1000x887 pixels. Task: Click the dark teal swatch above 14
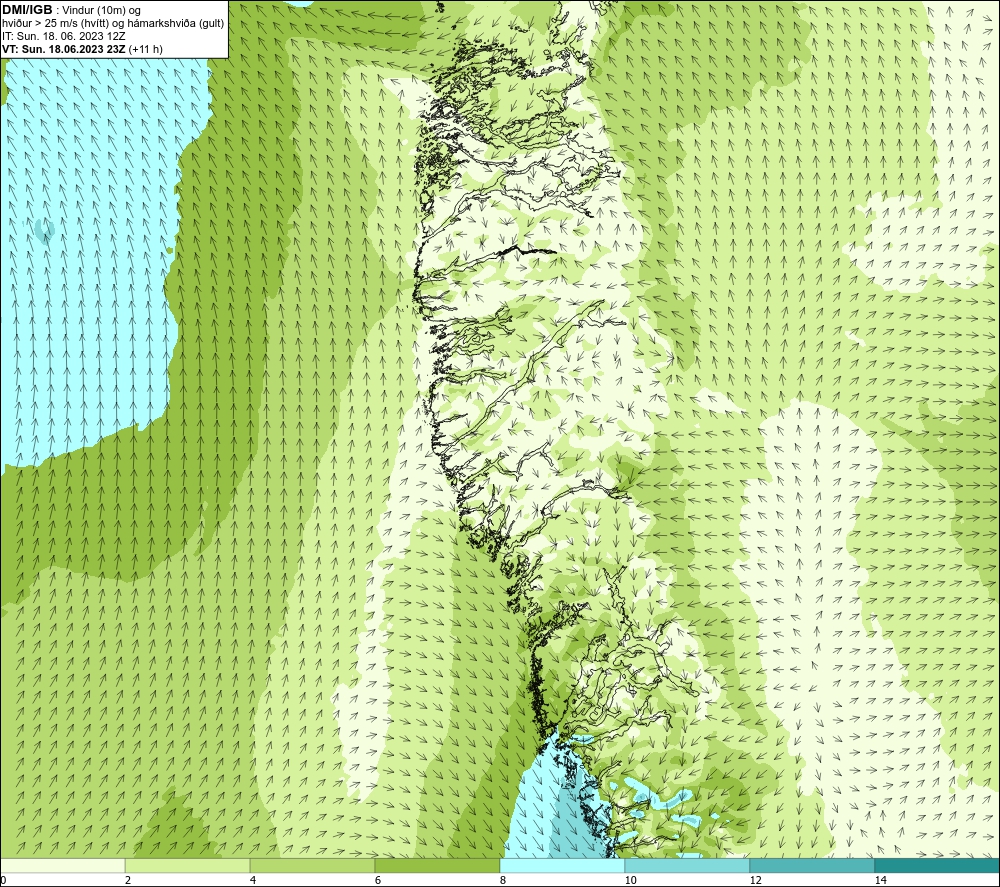(x=936, y=865)
